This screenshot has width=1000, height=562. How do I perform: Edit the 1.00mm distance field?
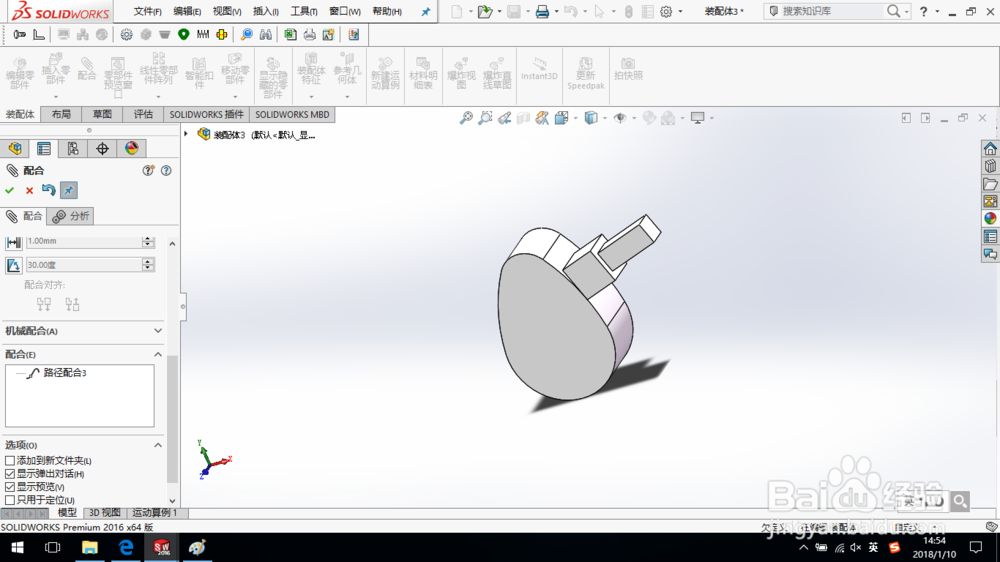click(x=84, y=241)
